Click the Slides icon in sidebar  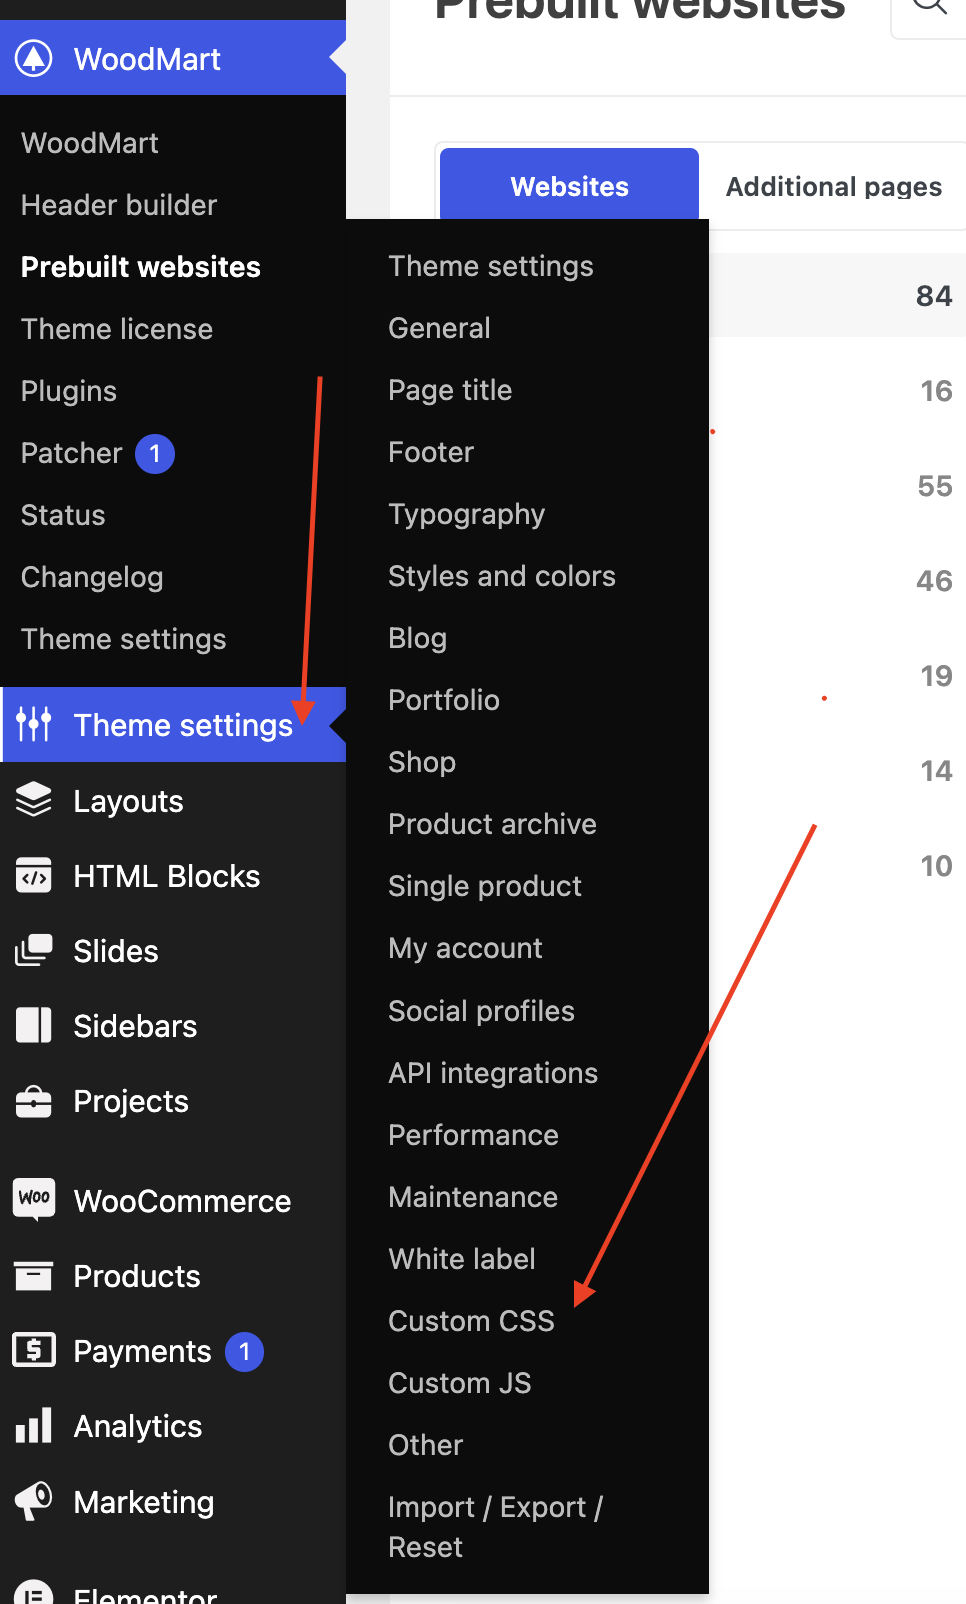coord(34,950)
